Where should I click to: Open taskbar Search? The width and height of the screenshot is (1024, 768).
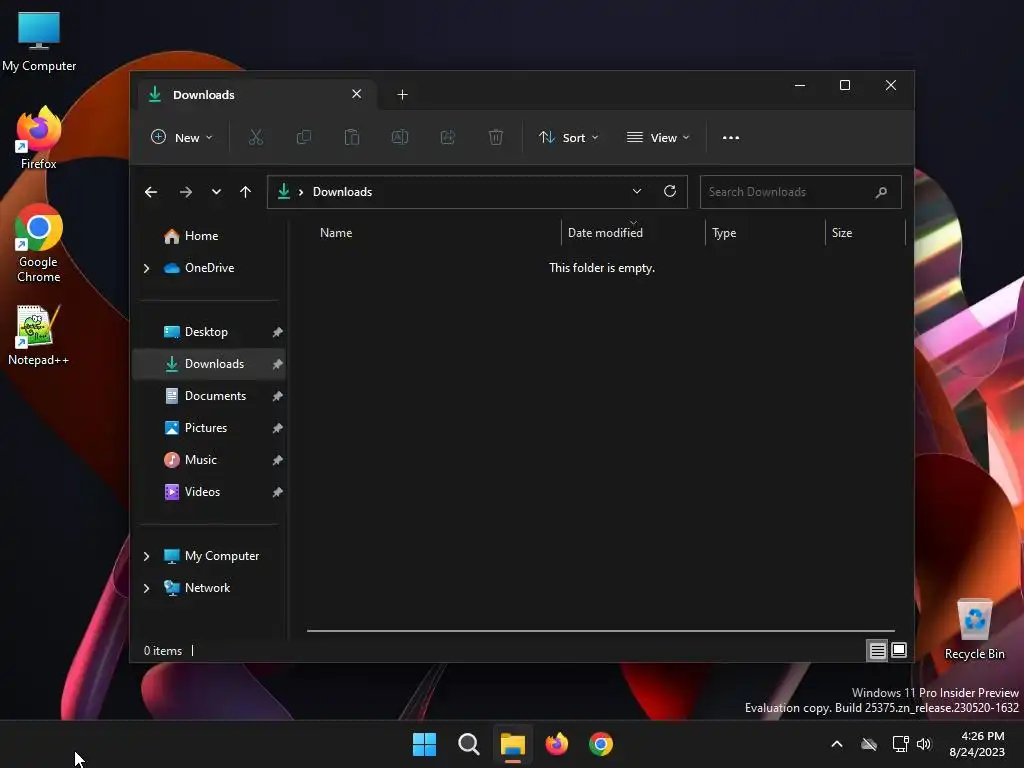[468, 744]
